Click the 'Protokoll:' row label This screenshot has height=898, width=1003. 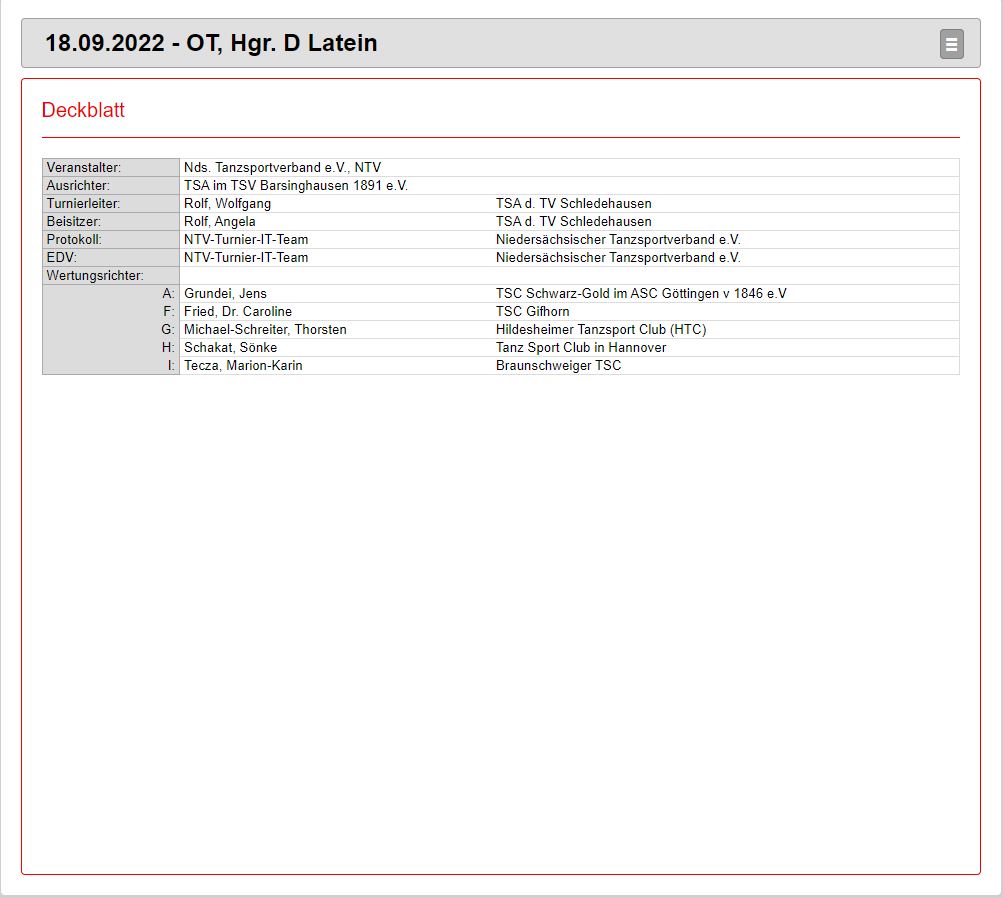[x=74, y=240]
